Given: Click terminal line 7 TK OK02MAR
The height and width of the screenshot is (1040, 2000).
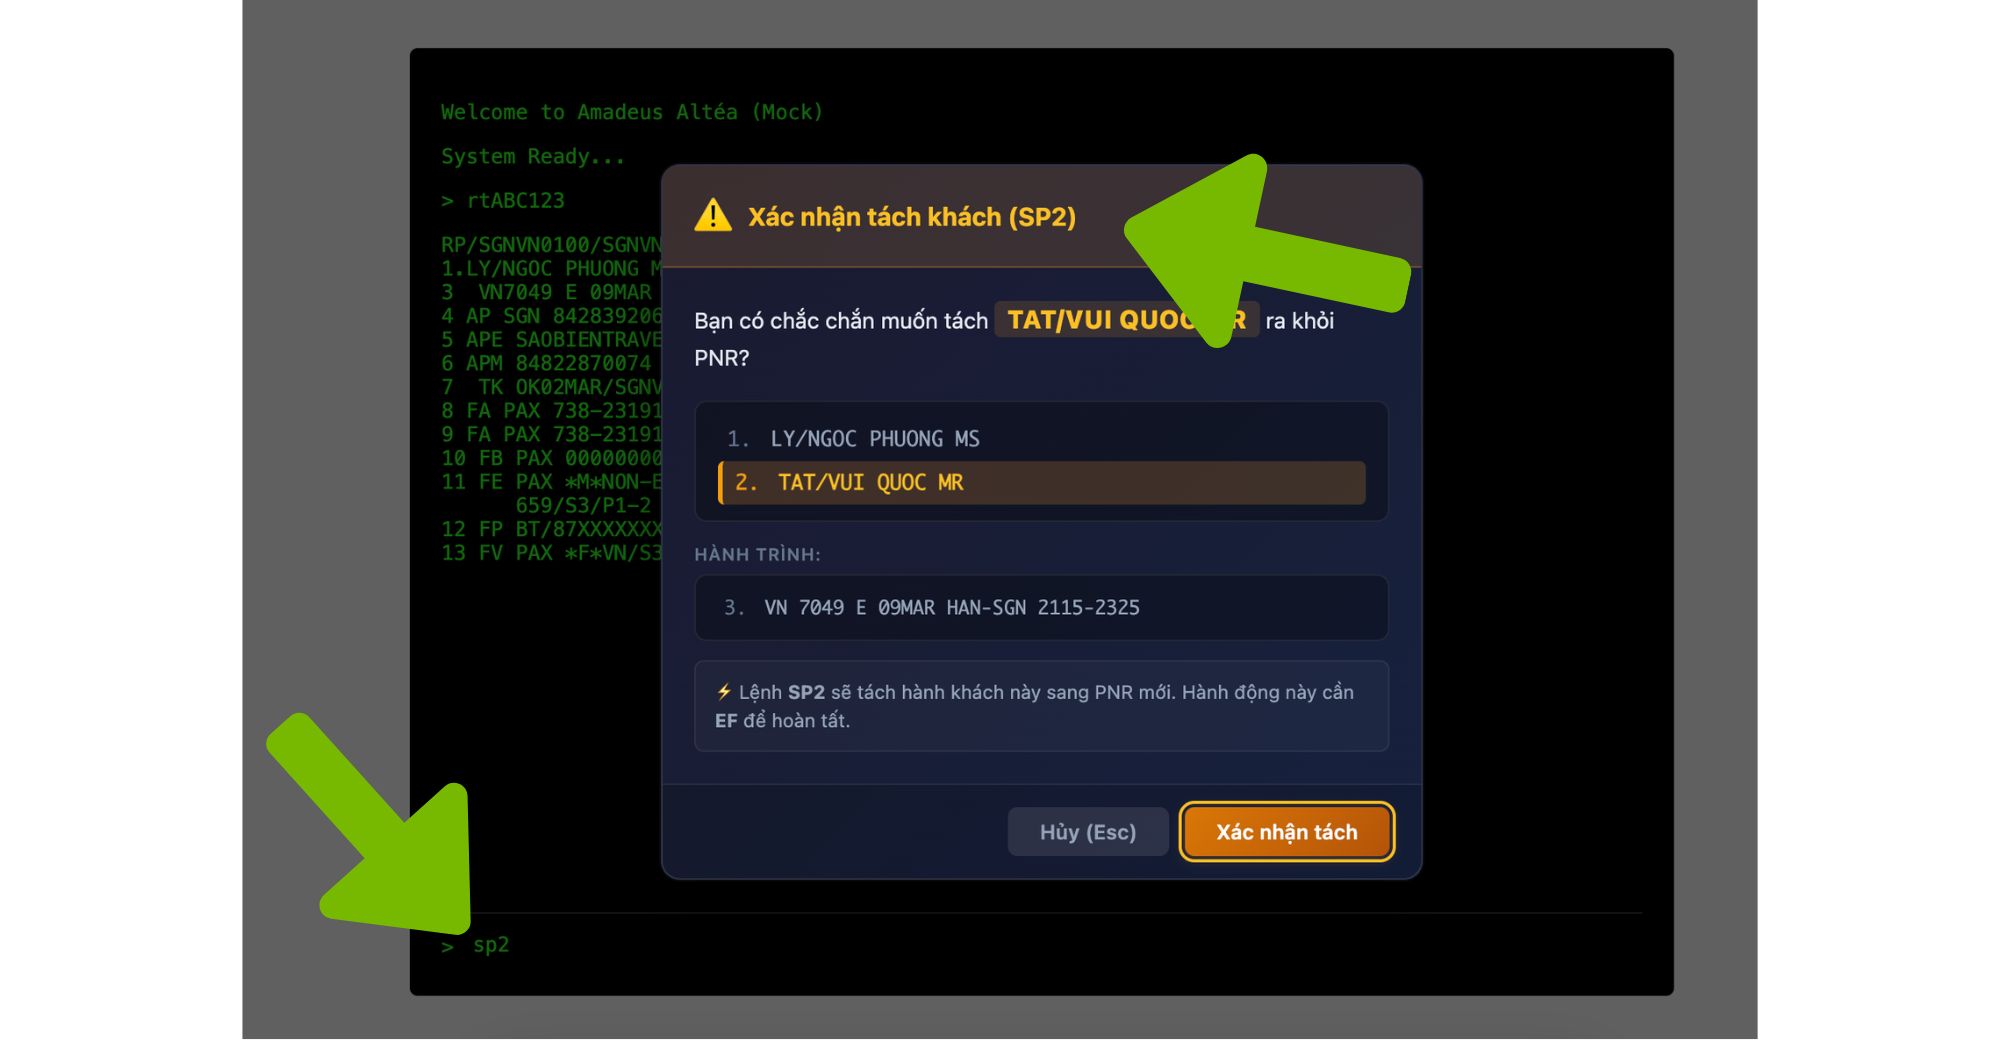Looking at the screenshot, I should pyautogui.click(x=550, y=387).
